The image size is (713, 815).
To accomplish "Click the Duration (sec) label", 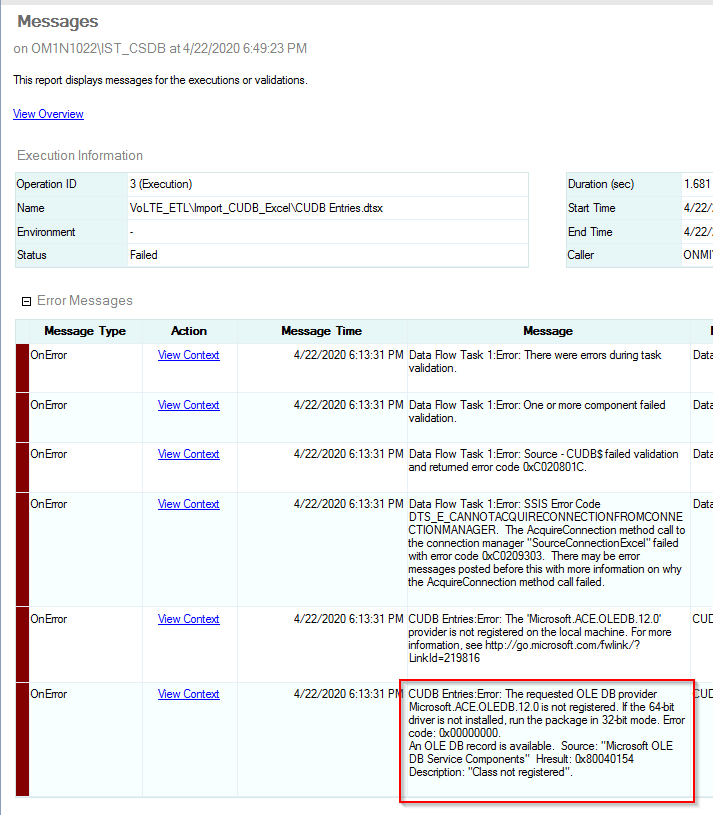I will click(601, 184).
